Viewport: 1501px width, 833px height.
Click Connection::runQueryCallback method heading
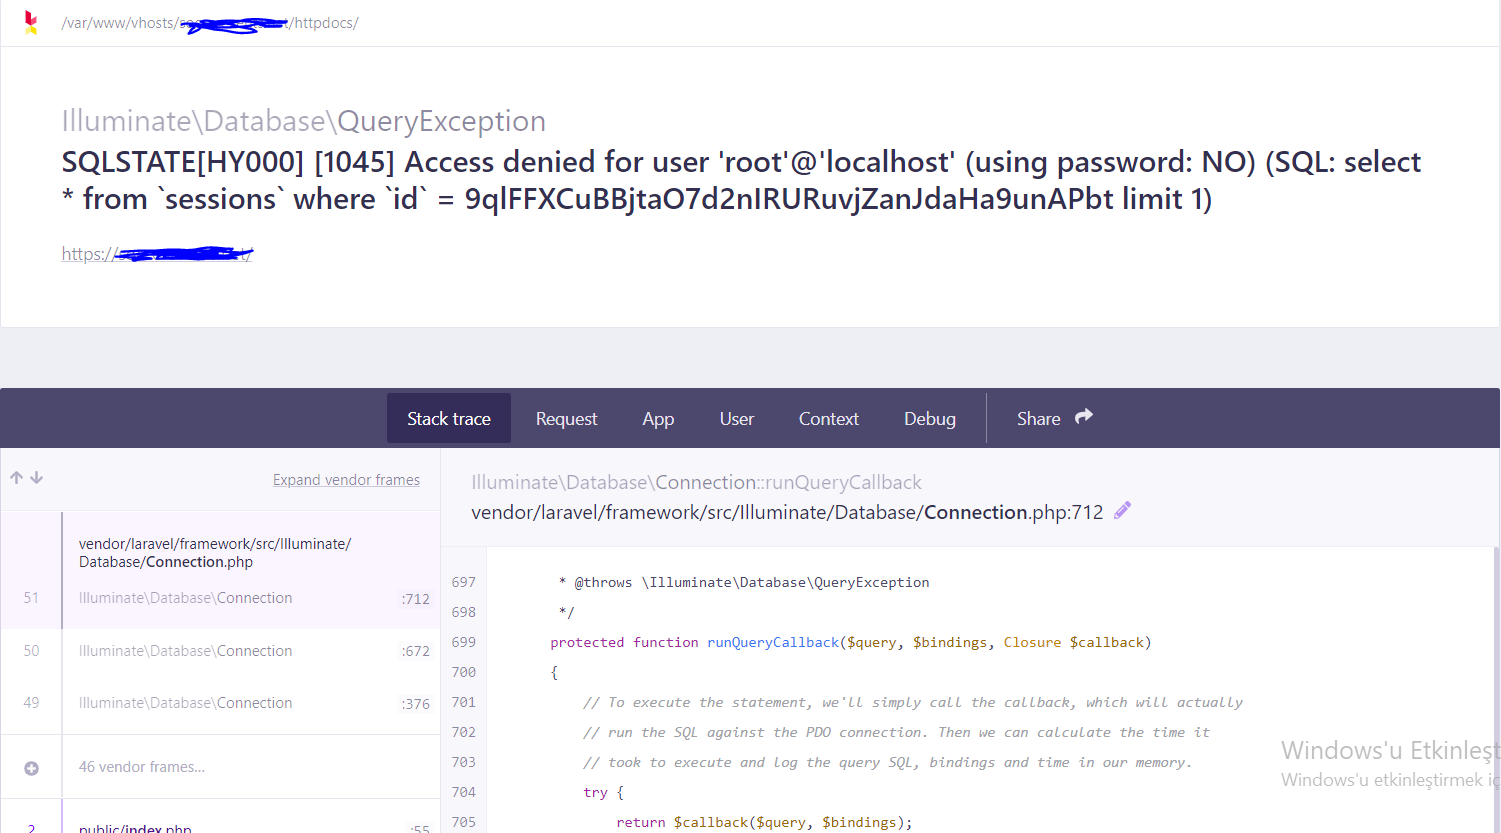click(696, 482)
